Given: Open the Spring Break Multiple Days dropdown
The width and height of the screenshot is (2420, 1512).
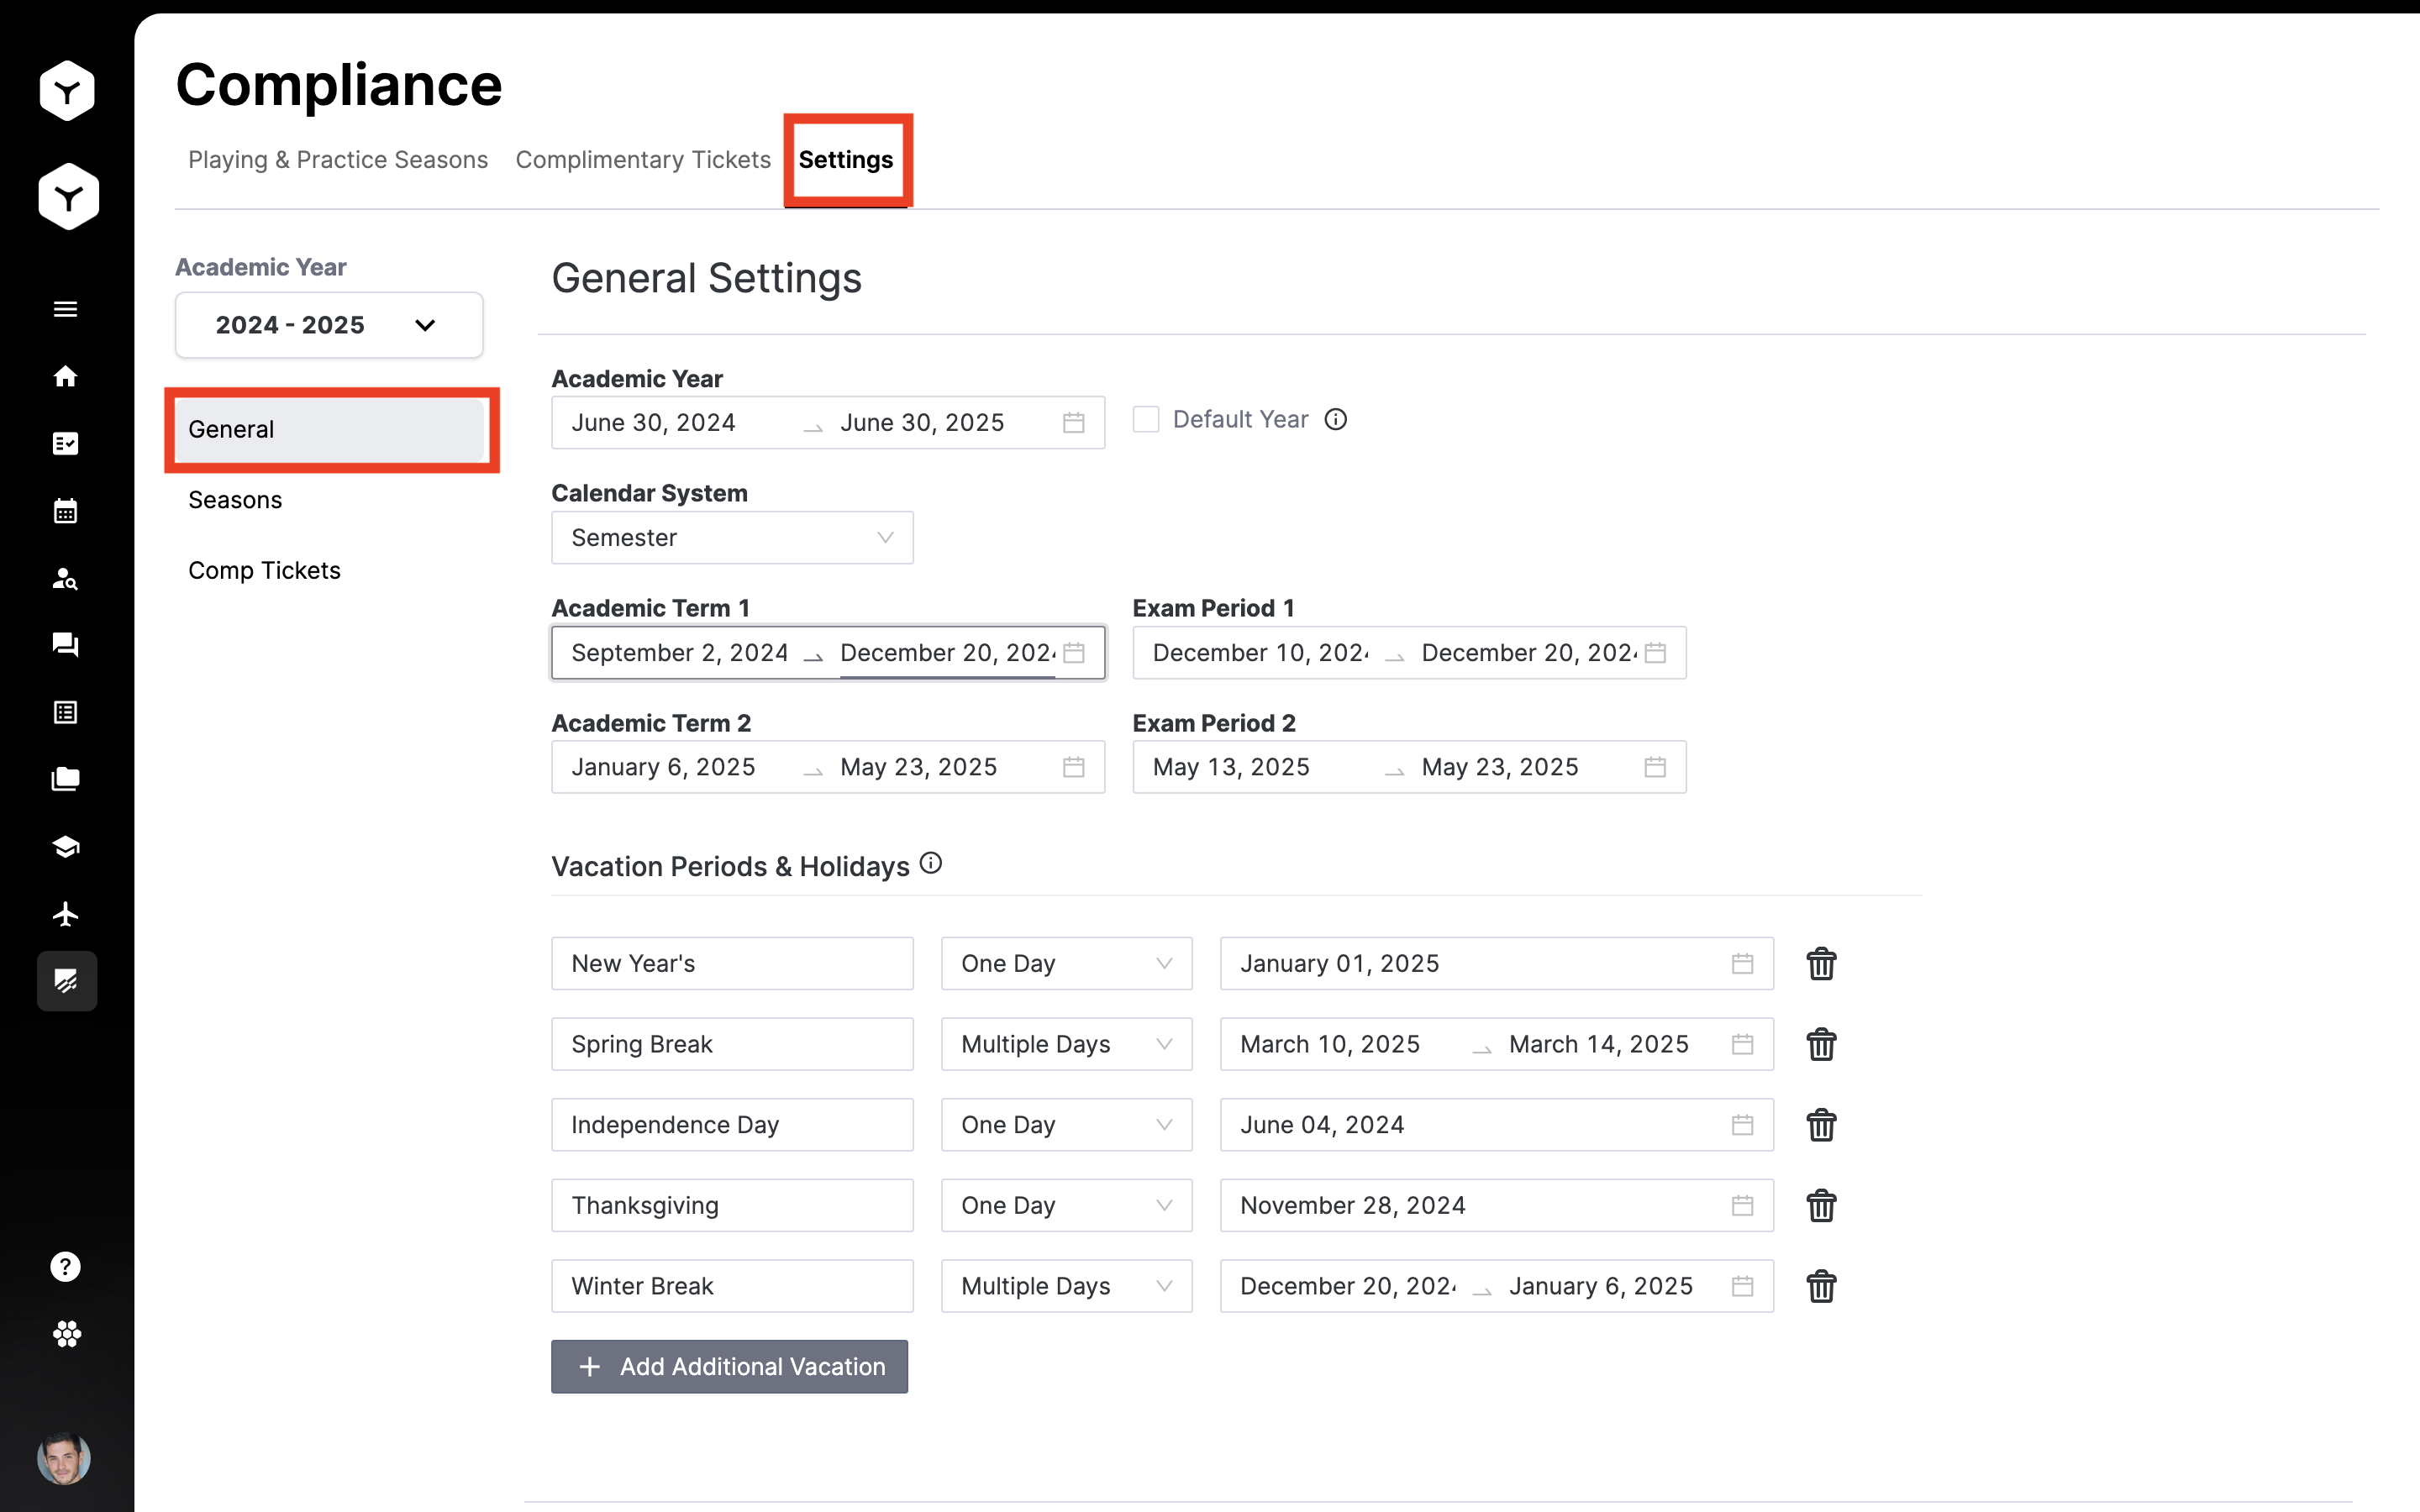Looking at the screenshot, I should point(1066,1044).
